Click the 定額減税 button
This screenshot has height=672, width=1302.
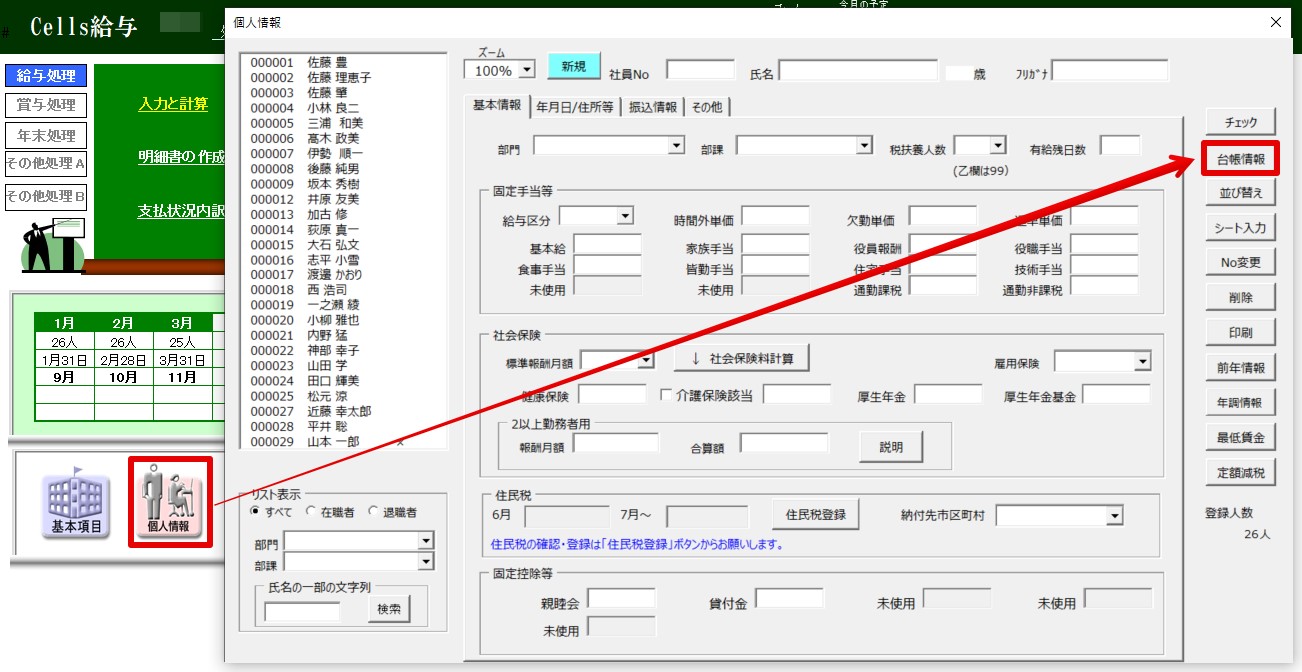coord(1241,473)
